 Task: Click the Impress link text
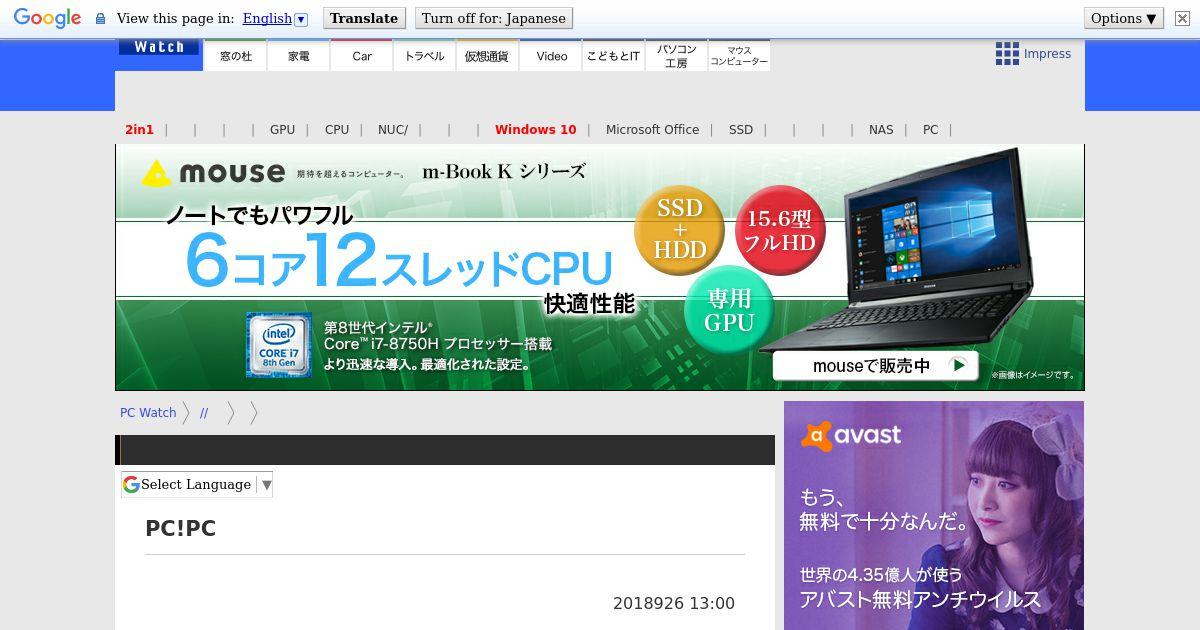tap(1047, 54)
